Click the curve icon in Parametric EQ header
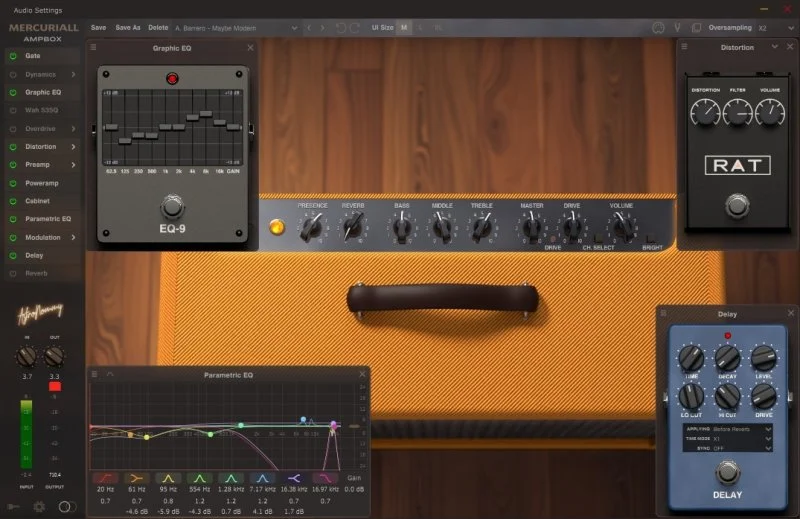800x519 pixels. point(110,375)
